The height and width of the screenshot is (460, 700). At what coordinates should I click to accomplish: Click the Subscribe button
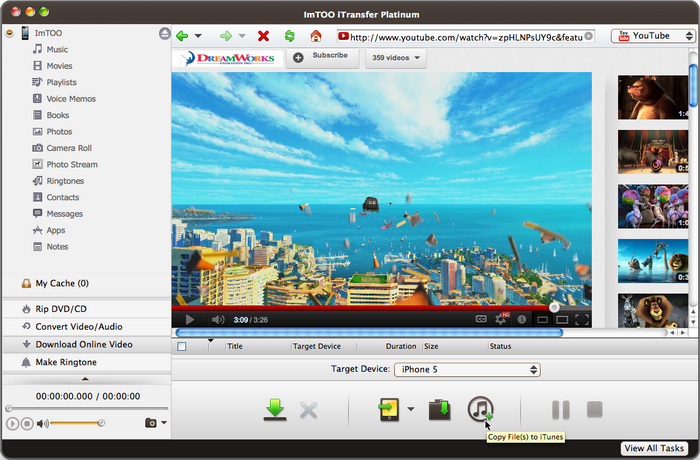pos(322,58)
